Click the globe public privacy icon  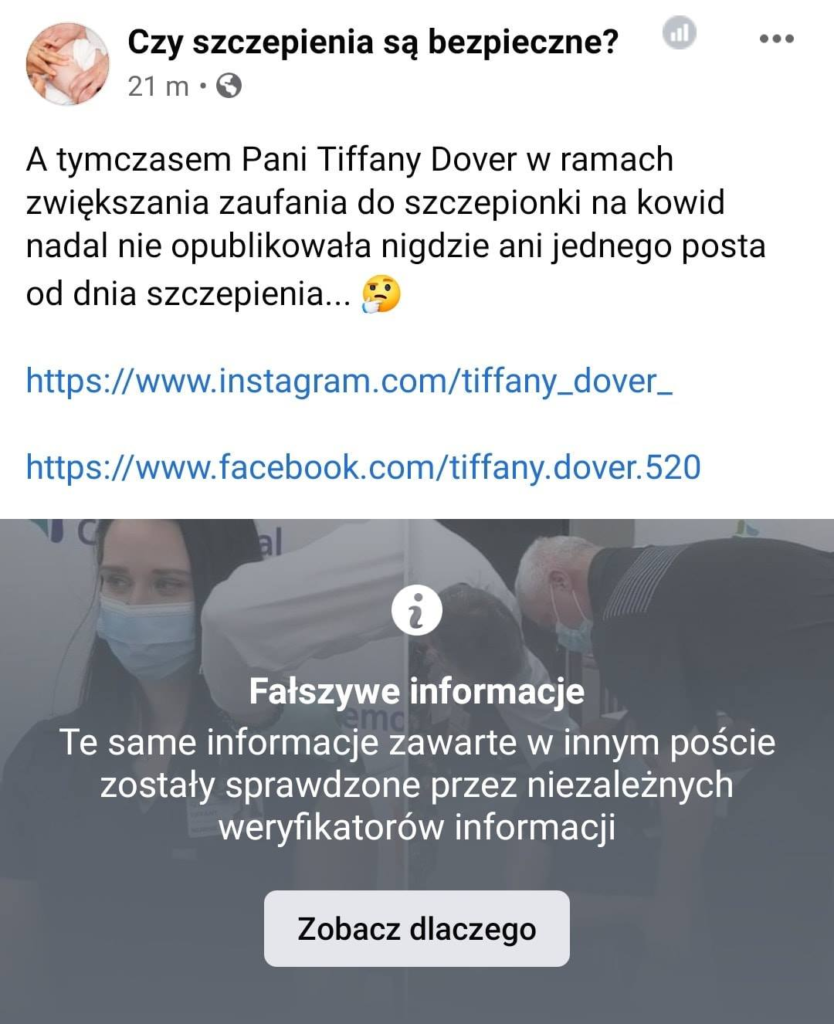pos(229,86)
